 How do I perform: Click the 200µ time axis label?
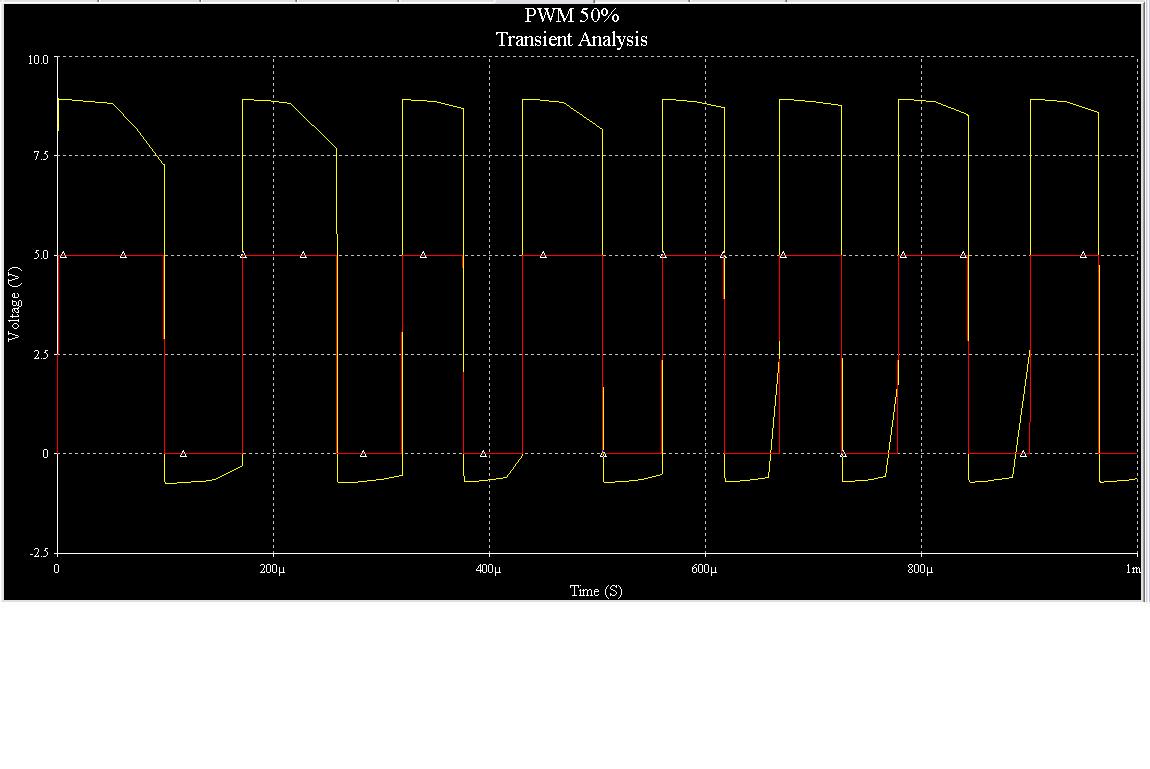click(x=272, y=570)
